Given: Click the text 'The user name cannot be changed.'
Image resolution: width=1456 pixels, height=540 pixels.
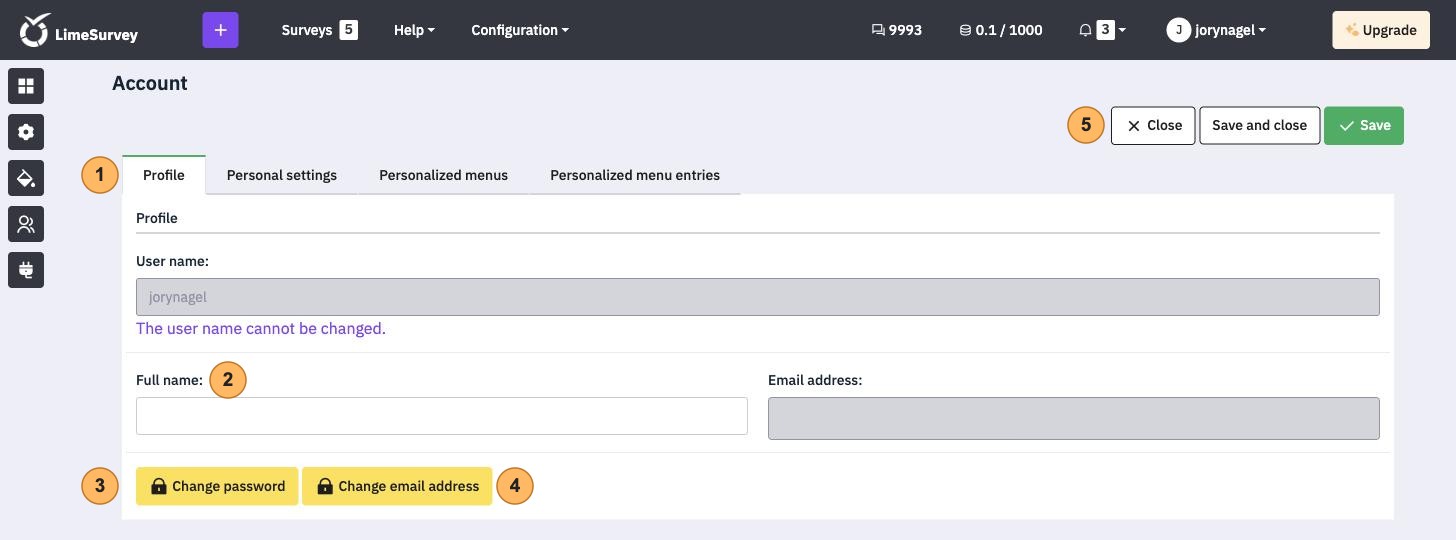Looking at the screenshot, I should tap(261, 328).
